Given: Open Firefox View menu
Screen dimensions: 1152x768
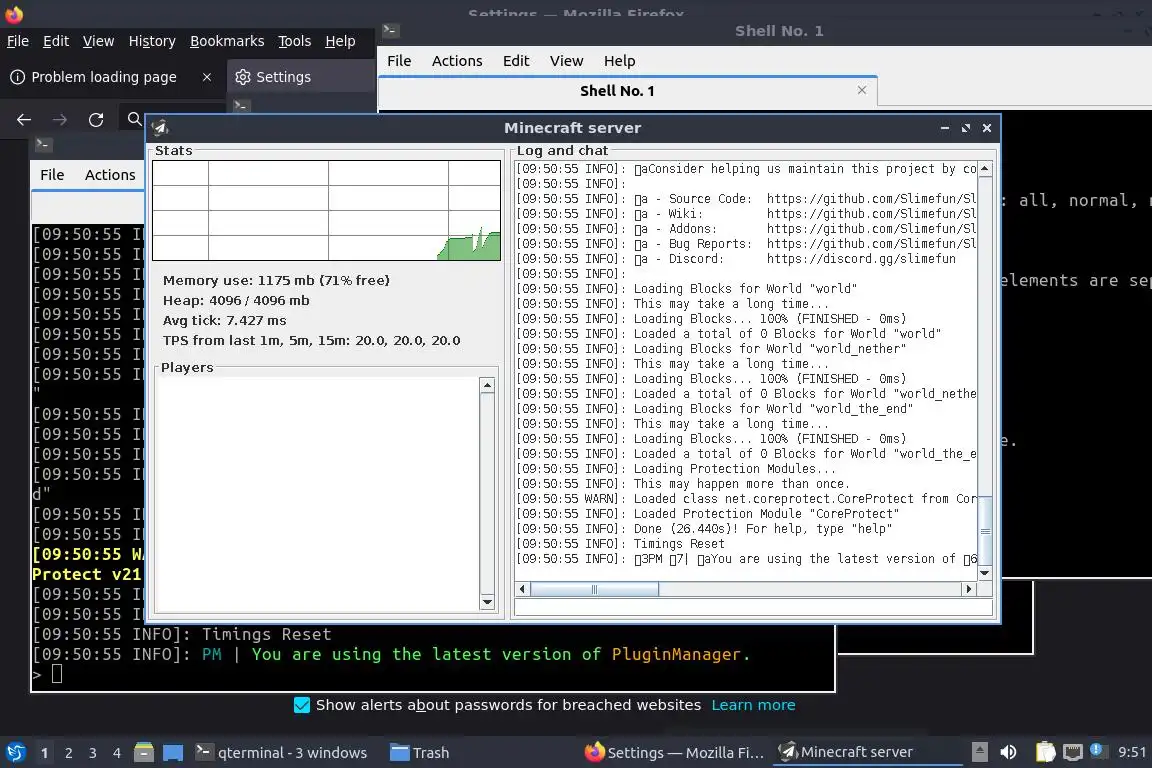Looking at the screenshot, I should 98,41.
